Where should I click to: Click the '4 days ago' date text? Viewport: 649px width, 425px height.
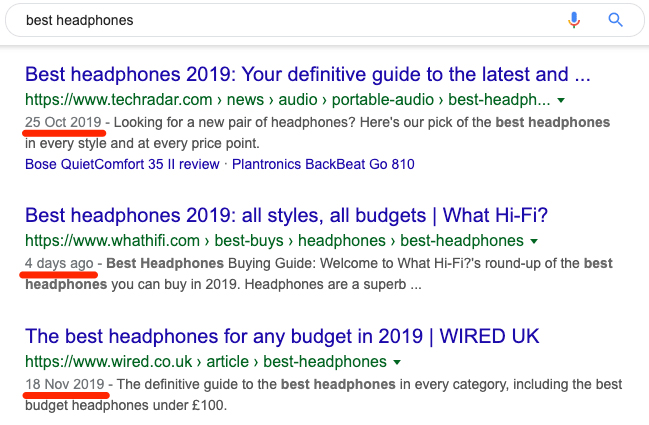59,264
